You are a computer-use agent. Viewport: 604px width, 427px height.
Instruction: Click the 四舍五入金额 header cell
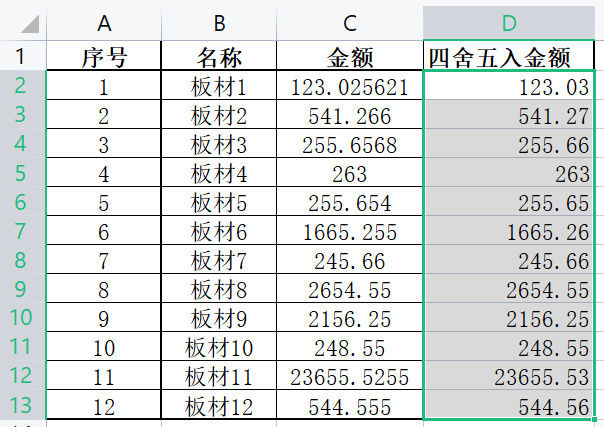point(509,56)
